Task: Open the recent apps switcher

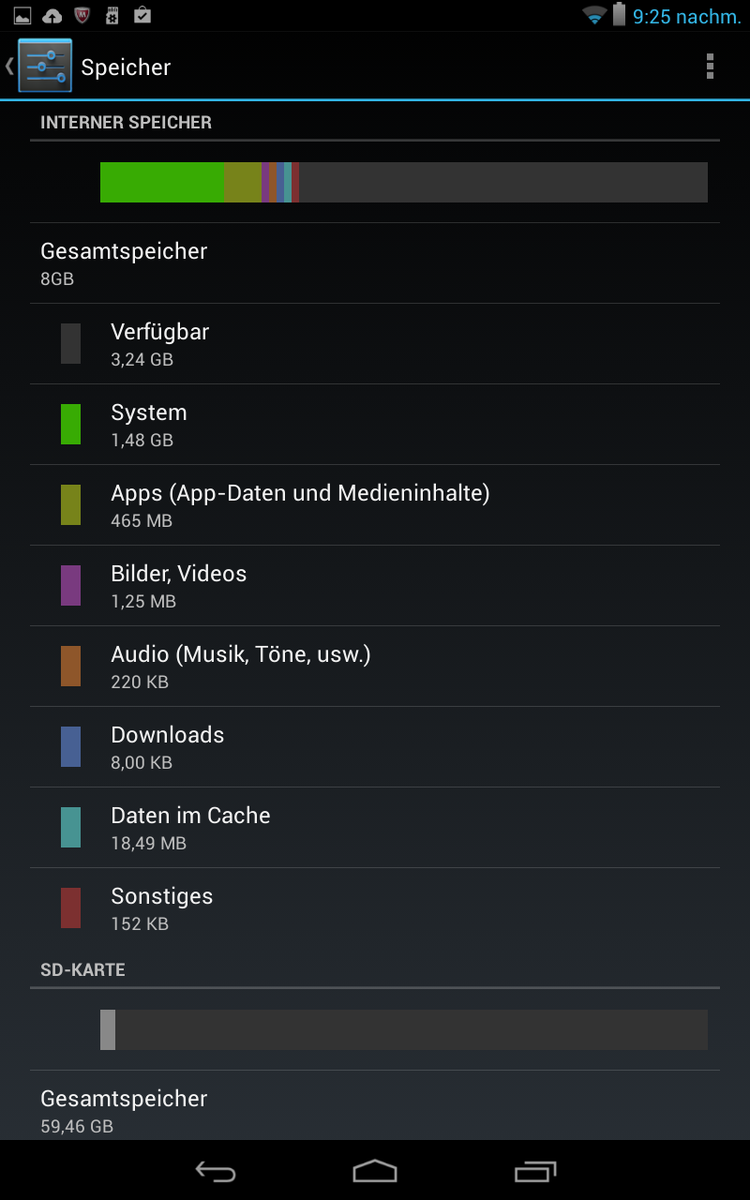Action: 535,1171
